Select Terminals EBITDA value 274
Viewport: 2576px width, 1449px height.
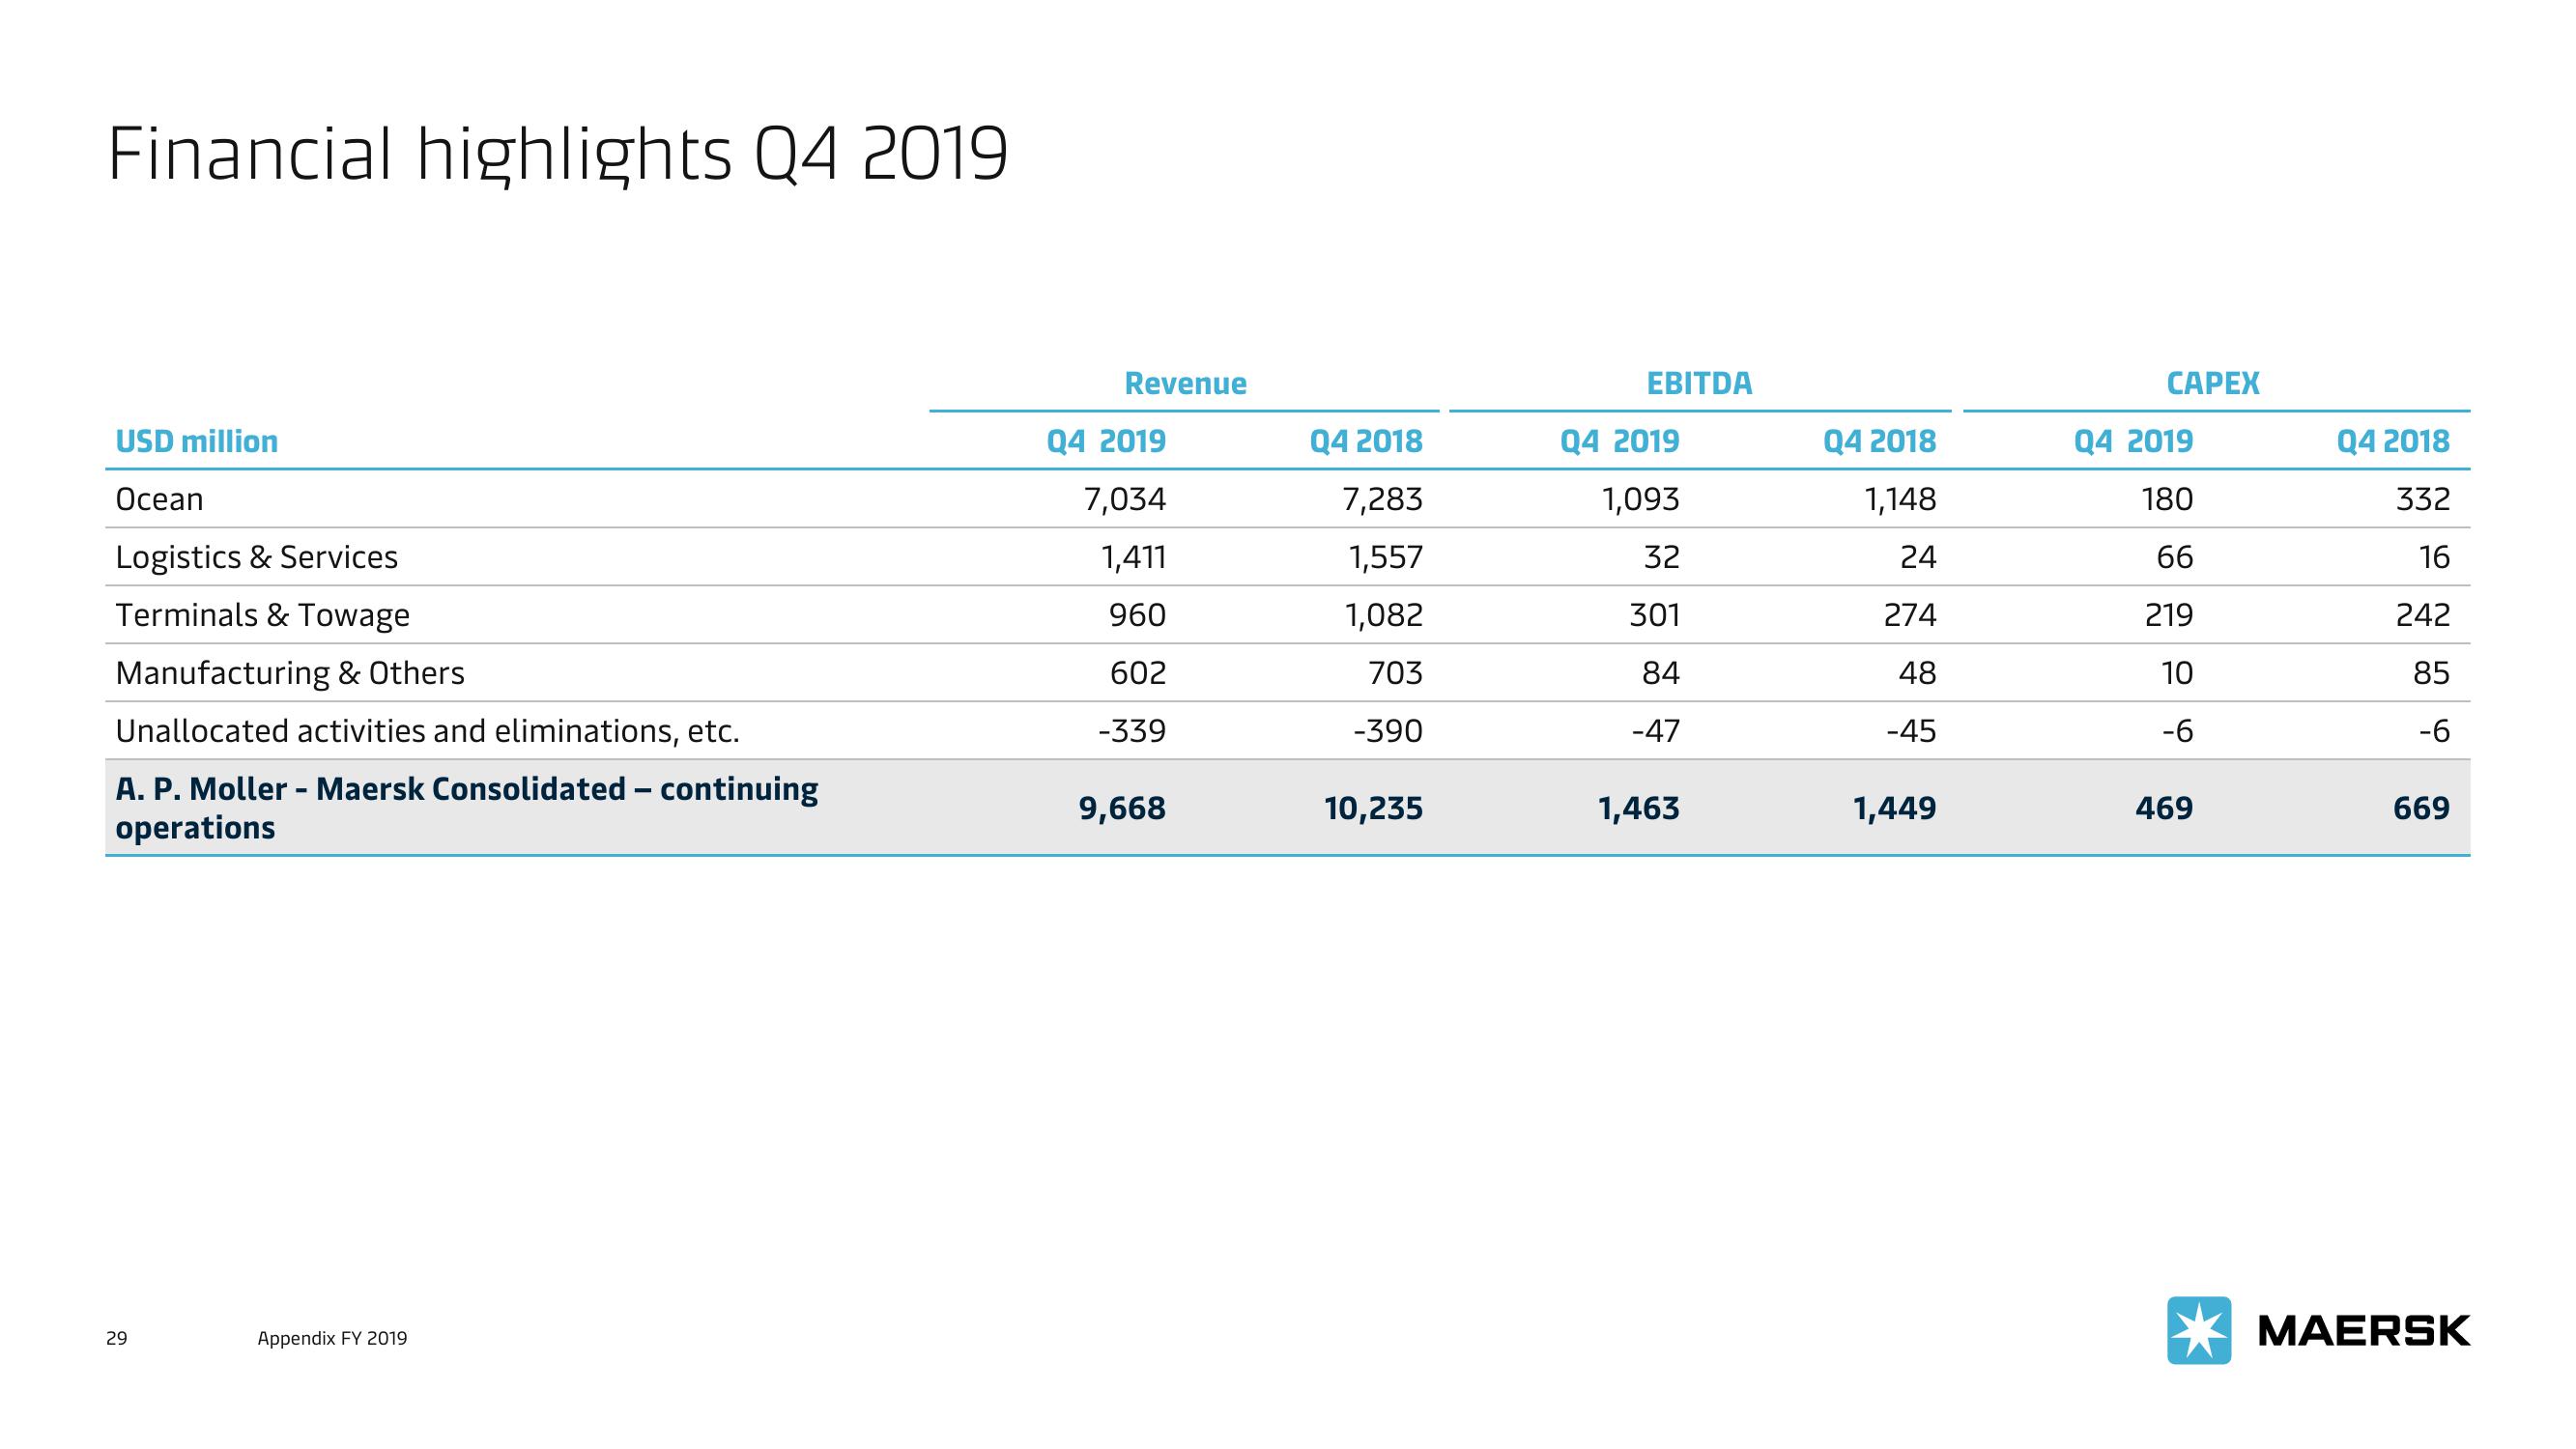pos(1910,615)
